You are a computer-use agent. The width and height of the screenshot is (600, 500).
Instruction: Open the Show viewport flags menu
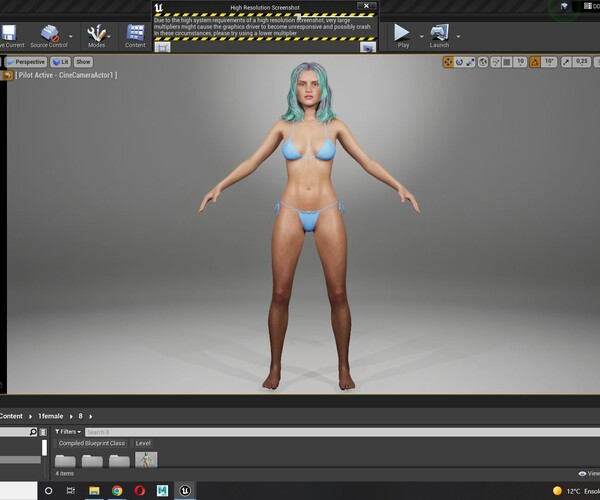pyautogui.click(x=83, y=62)
